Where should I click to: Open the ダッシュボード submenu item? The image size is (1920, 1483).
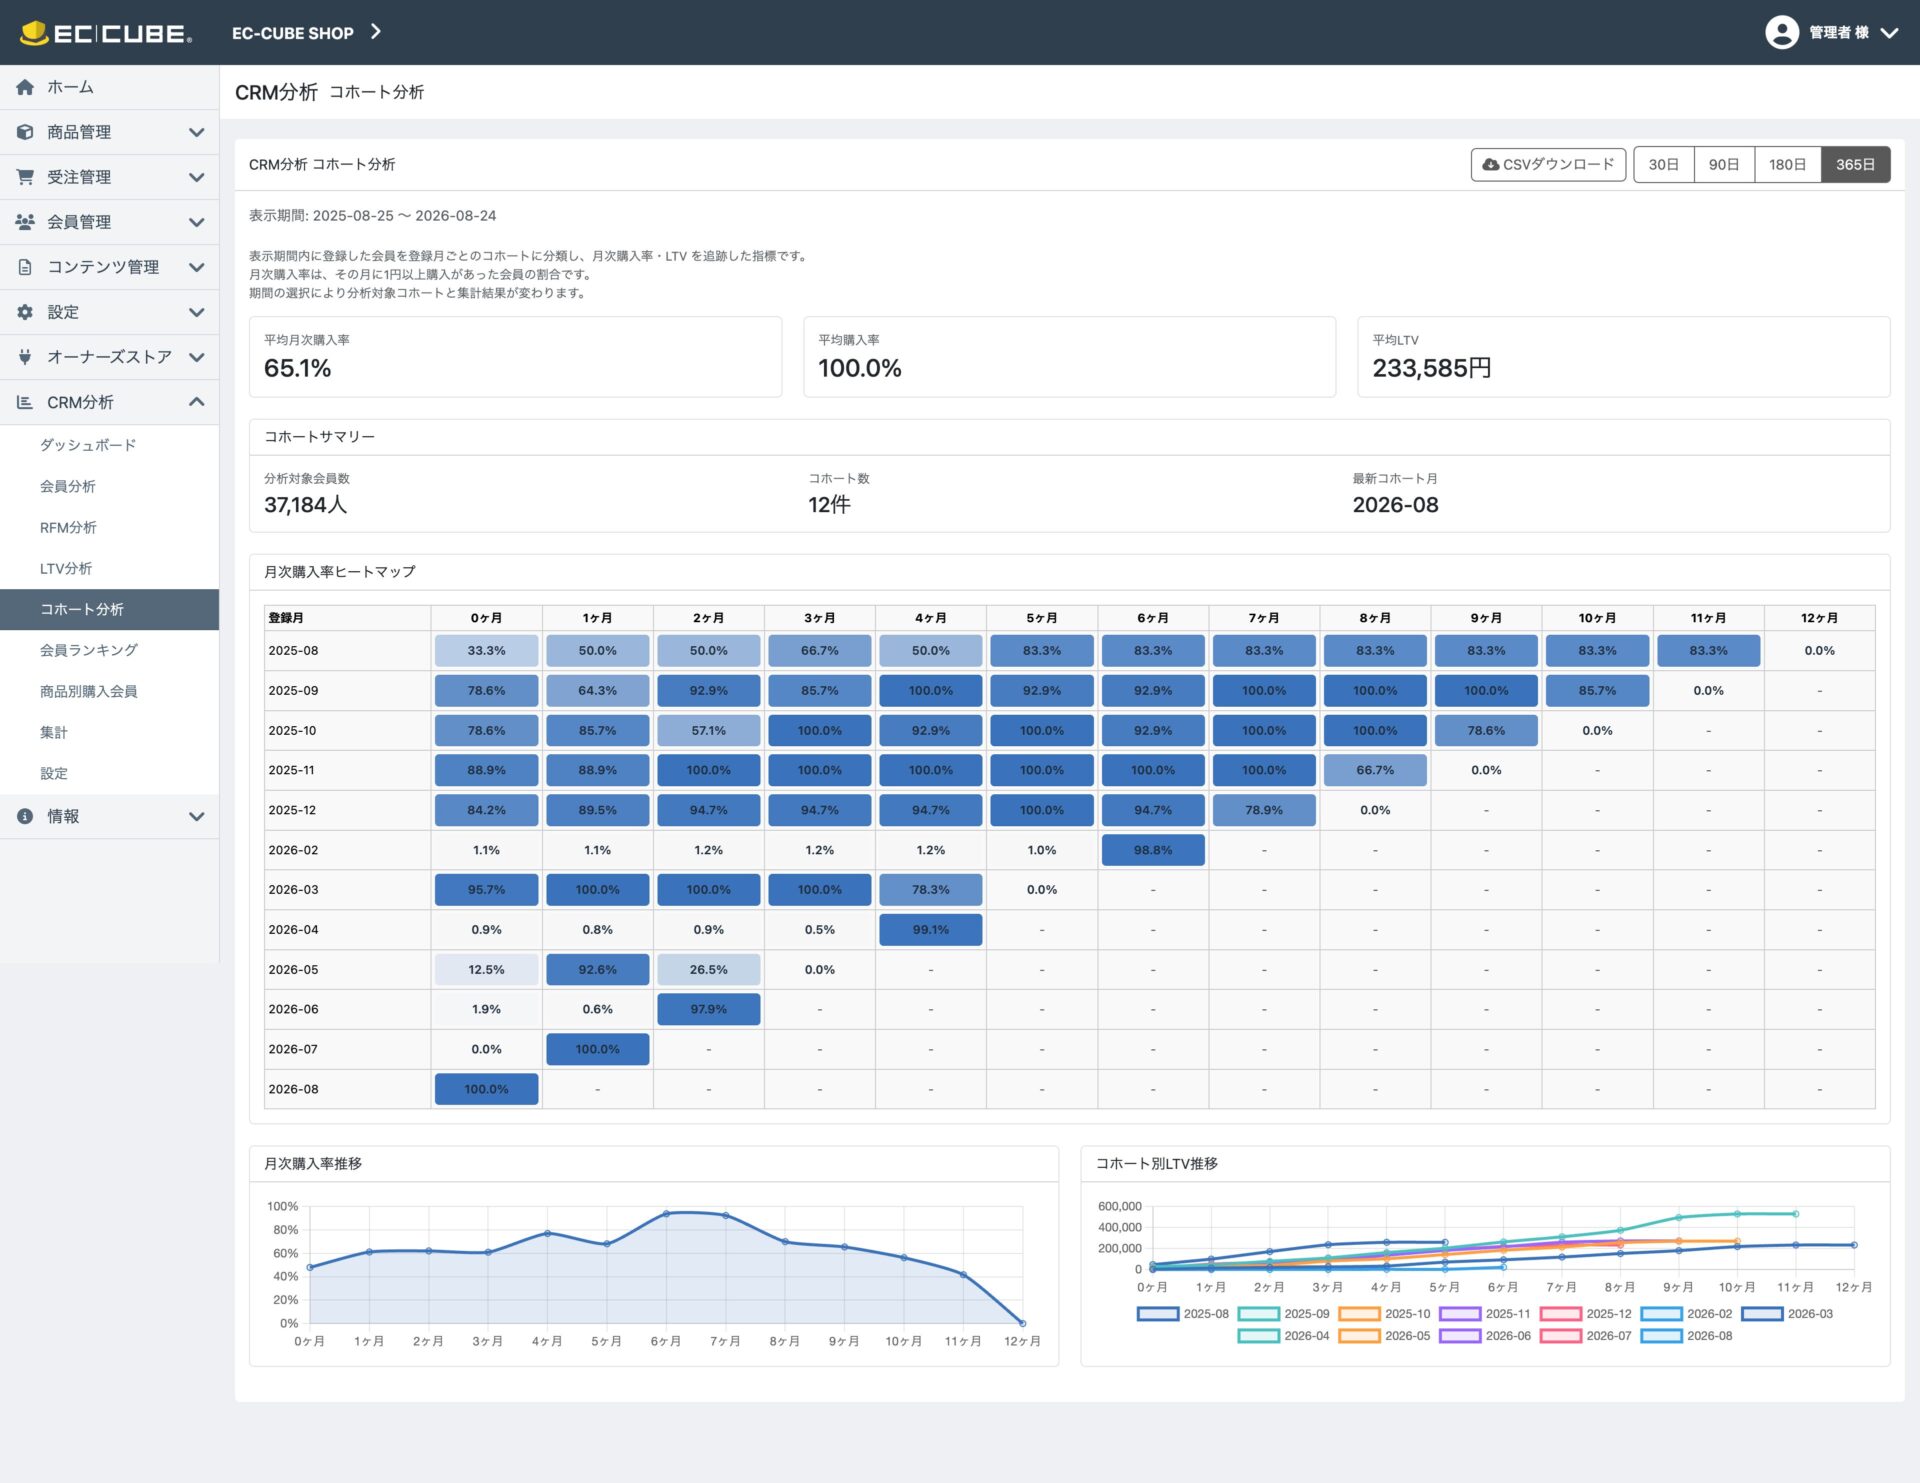tap(110, 445)
